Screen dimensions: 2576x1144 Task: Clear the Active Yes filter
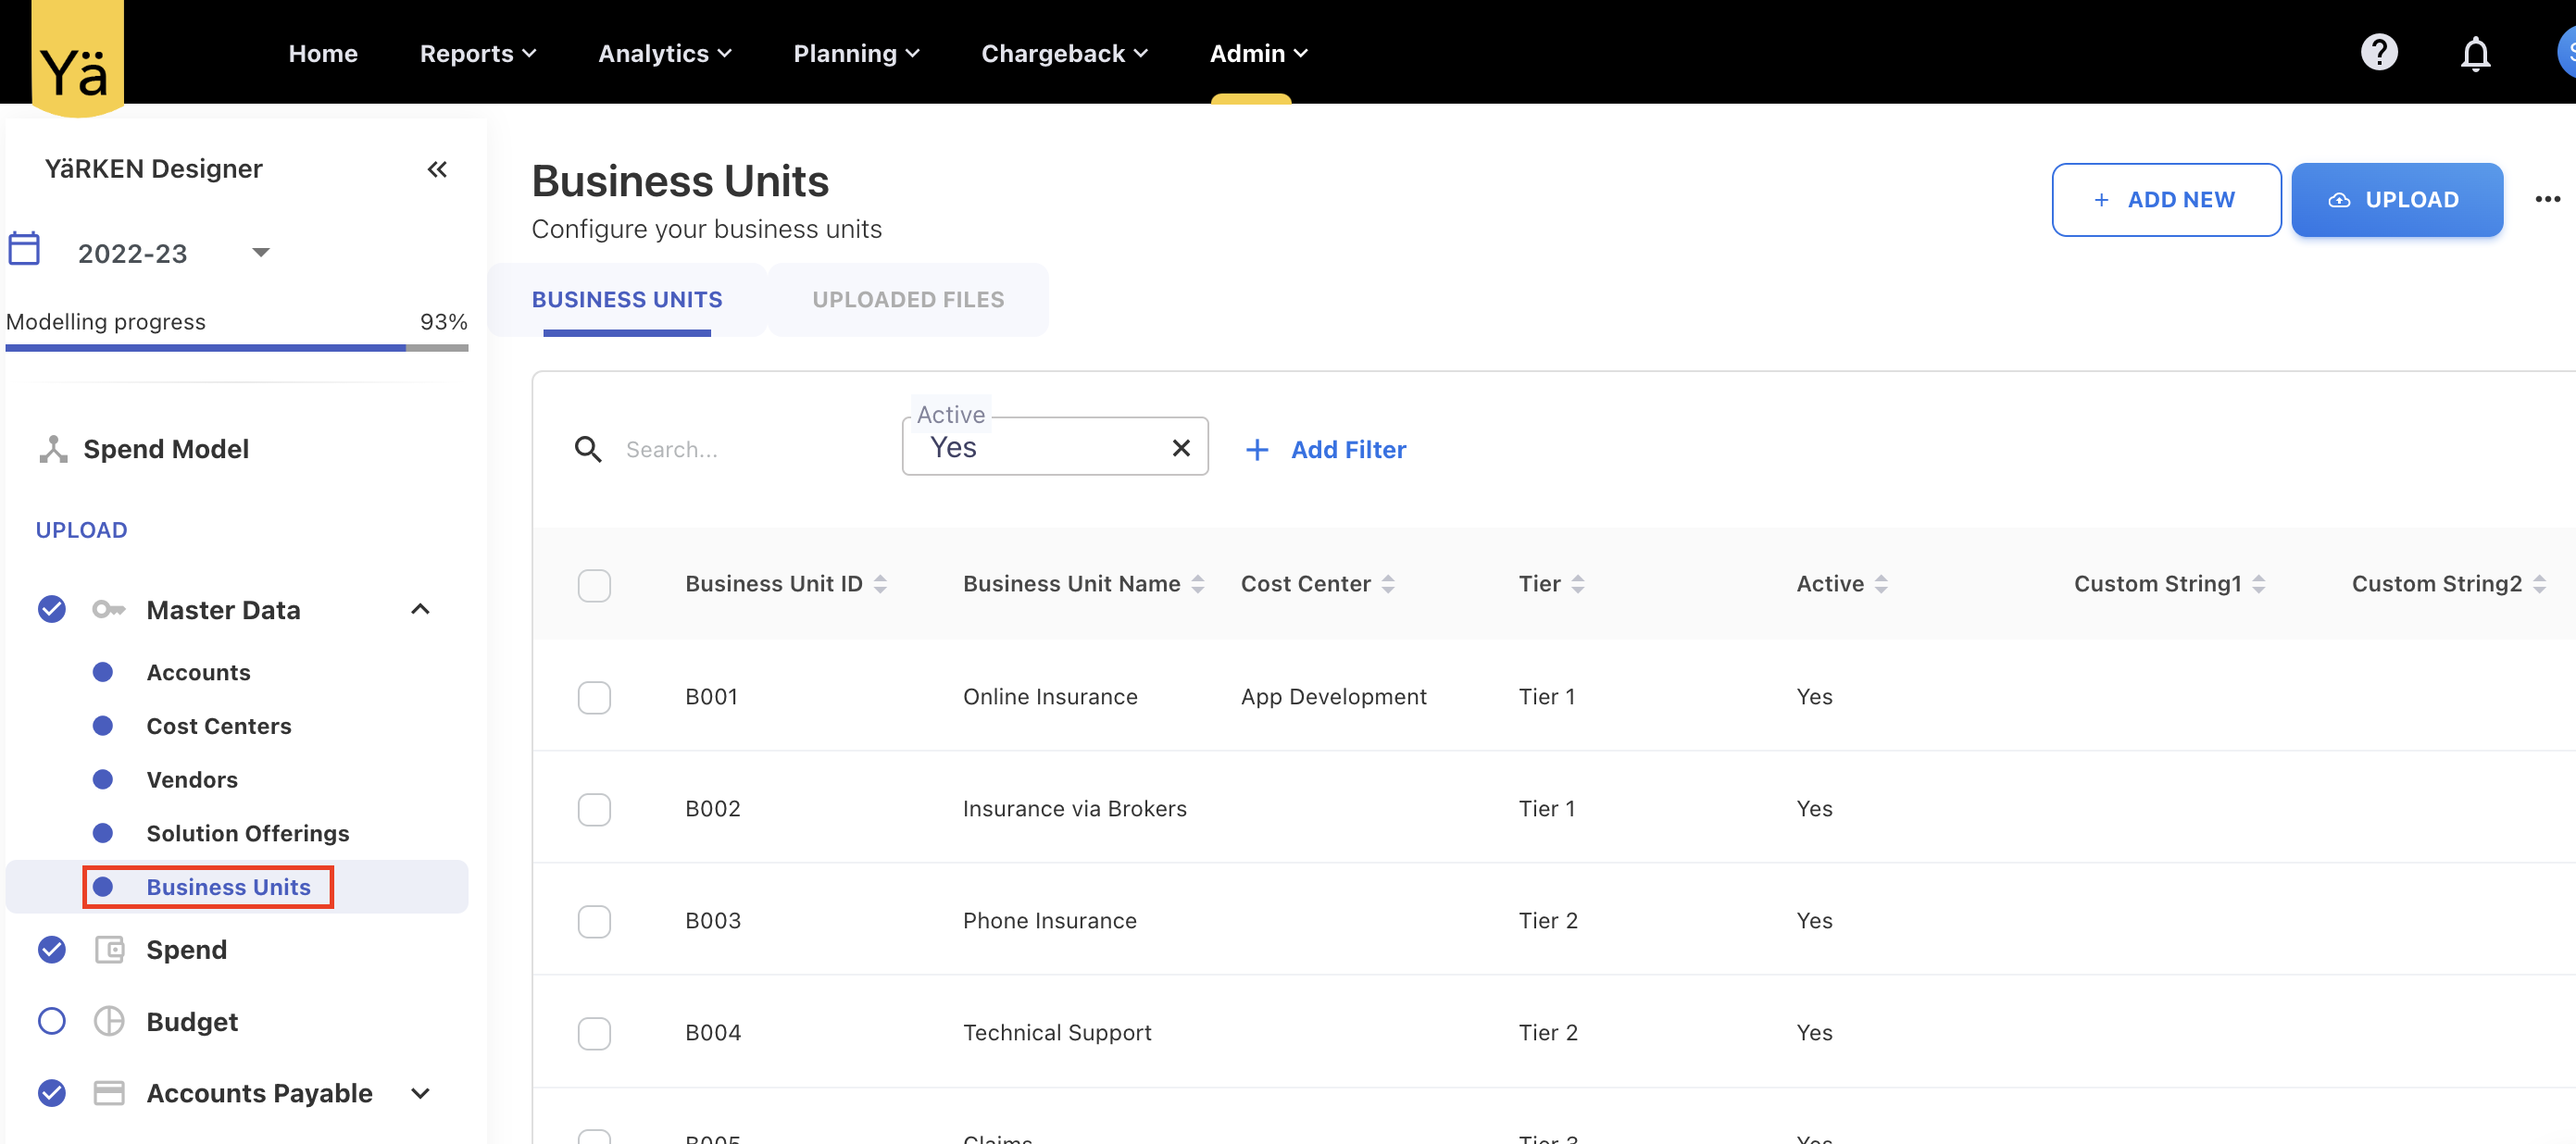(x=1180, y=448)
